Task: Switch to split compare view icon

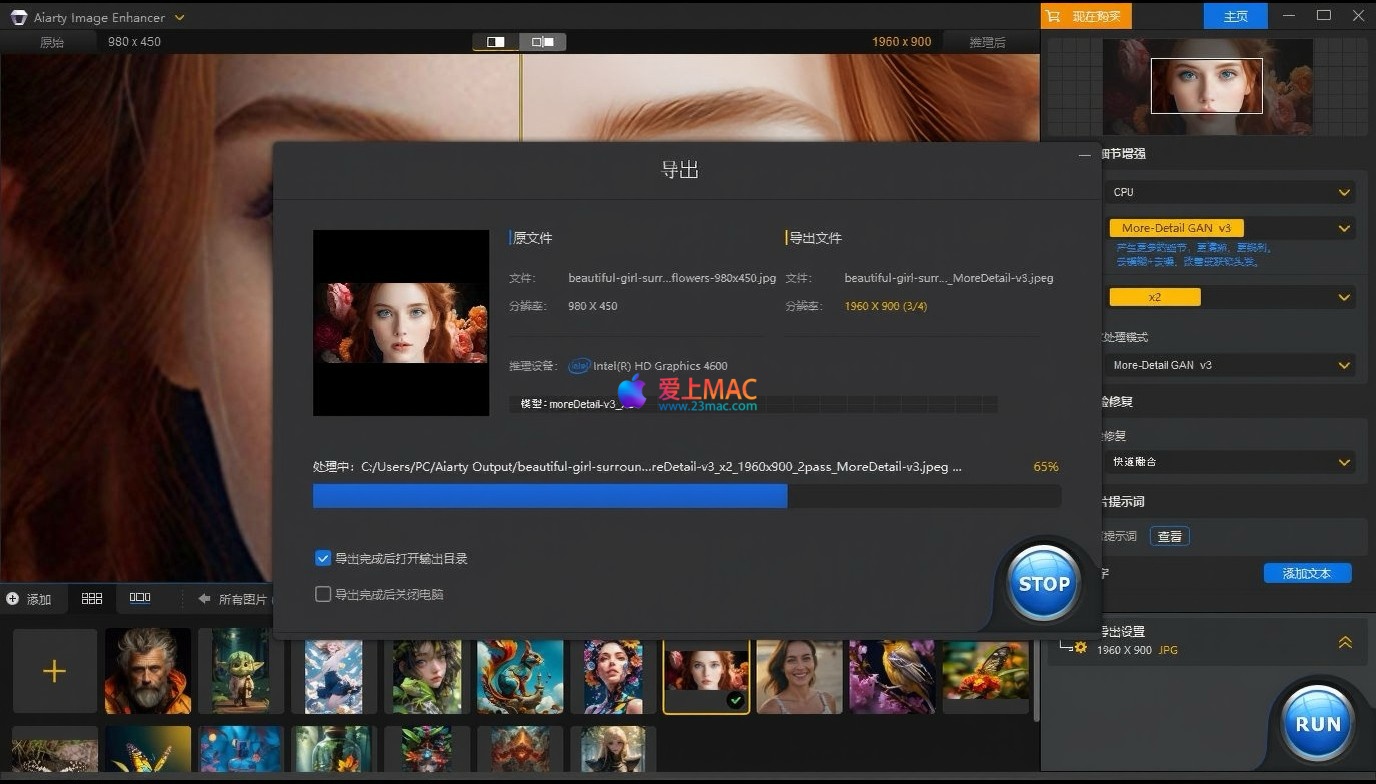Action: click(496, 42)
